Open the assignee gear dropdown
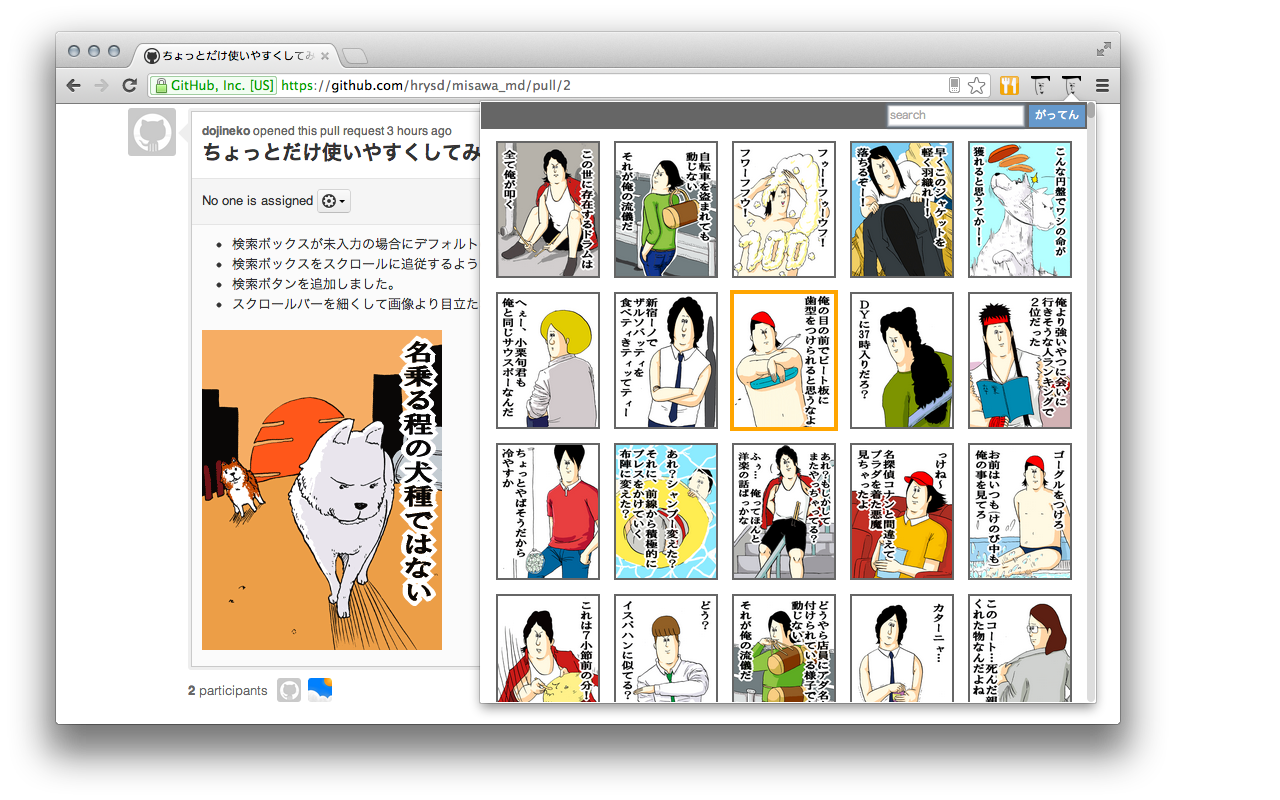The height and width of the screenshot is (800, 1280). click(x=334, y=201)
